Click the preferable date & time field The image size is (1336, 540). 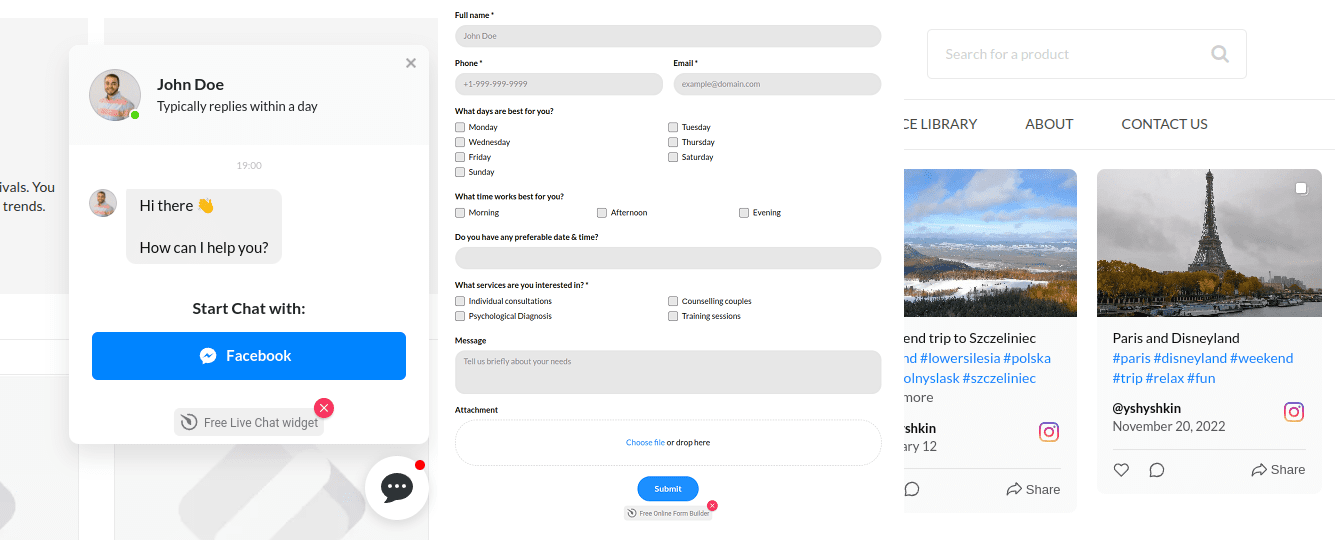pyautogui.click(x=668, y=258)
